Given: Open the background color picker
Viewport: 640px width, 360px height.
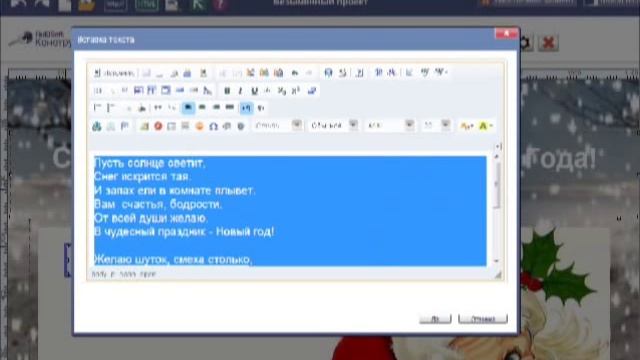Looking at the screenshot, I should pyautogui.click(x=485, y=126).
